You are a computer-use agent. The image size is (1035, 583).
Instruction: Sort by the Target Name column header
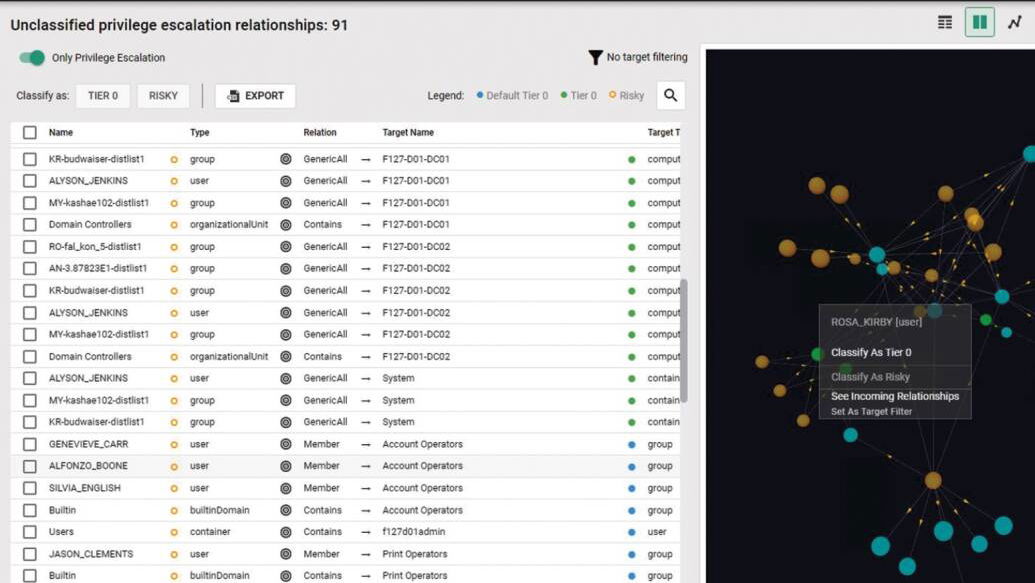(x=408, y=132)
